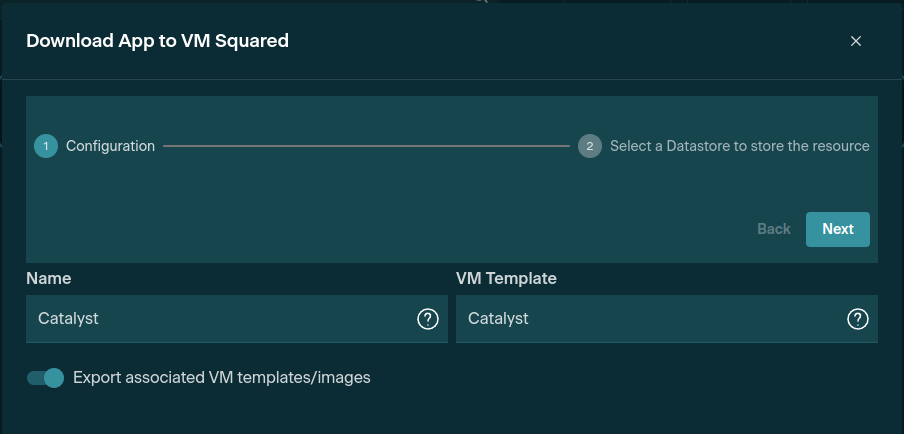Click the Export associated VM templates/images label
This screenshot has height=434, width=904.
coord(222,378)
